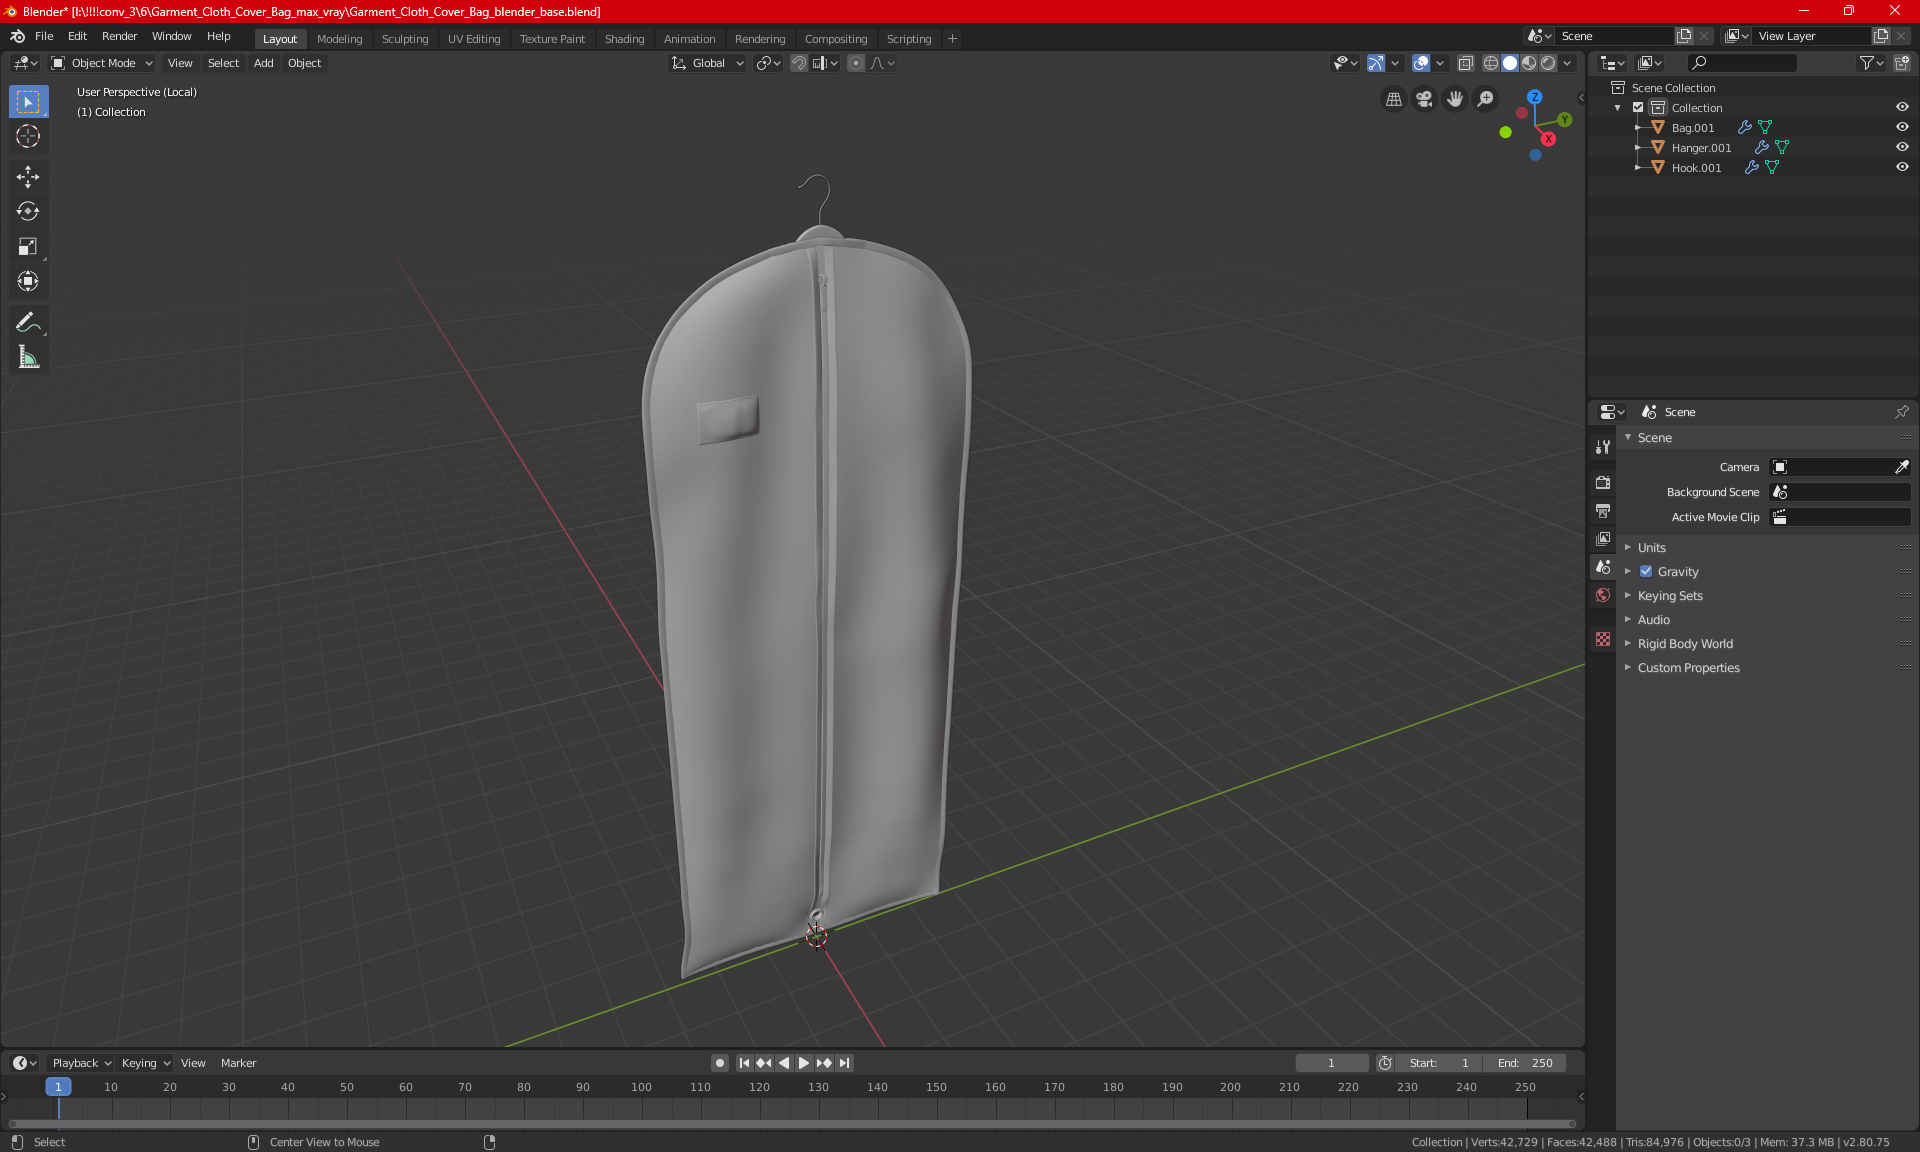Open the shading options dropdown arrow

click(1567, 63)
